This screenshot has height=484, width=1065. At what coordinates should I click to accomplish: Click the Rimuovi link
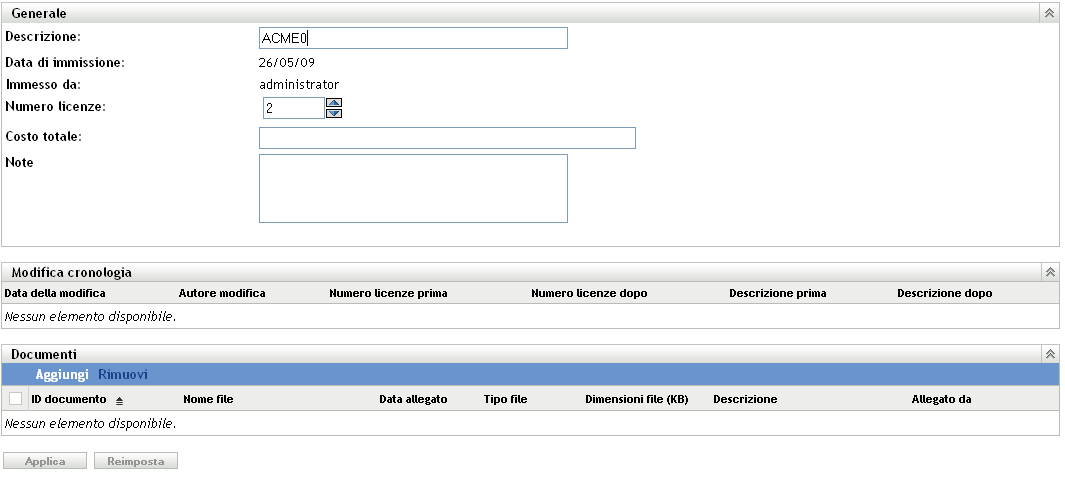point(123,375)
